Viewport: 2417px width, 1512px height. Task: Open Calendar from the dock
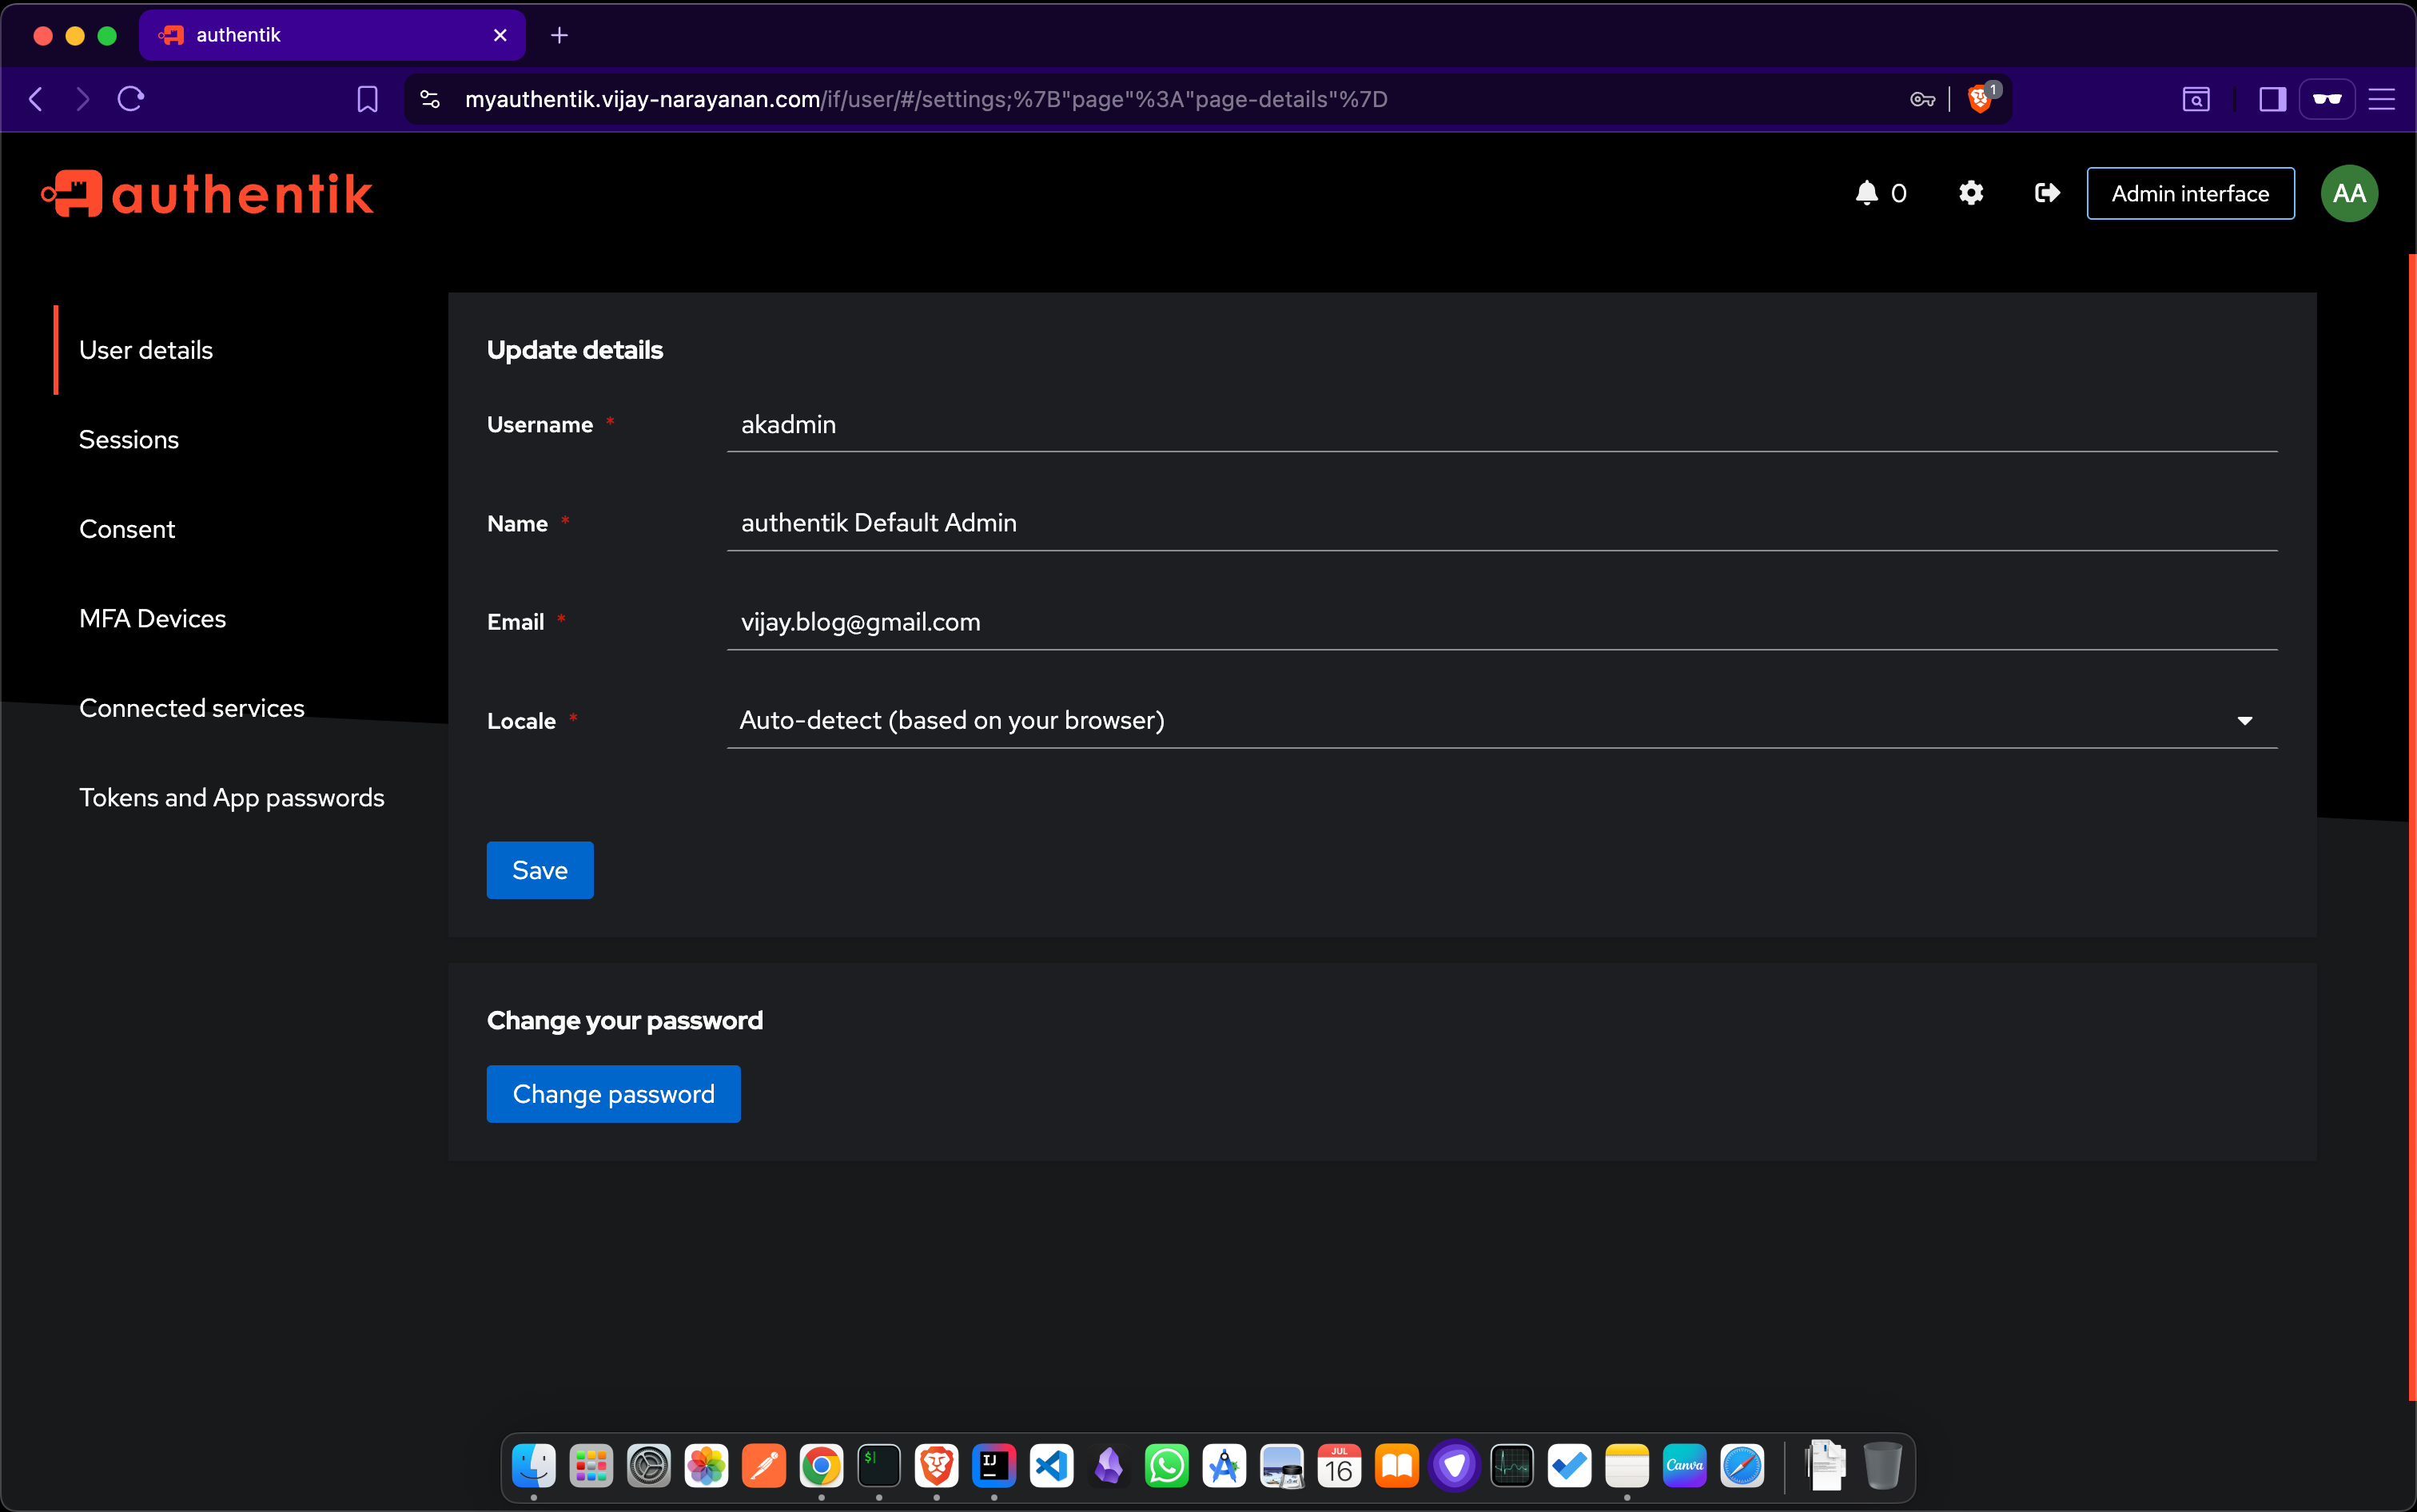coord(1339,1466)
